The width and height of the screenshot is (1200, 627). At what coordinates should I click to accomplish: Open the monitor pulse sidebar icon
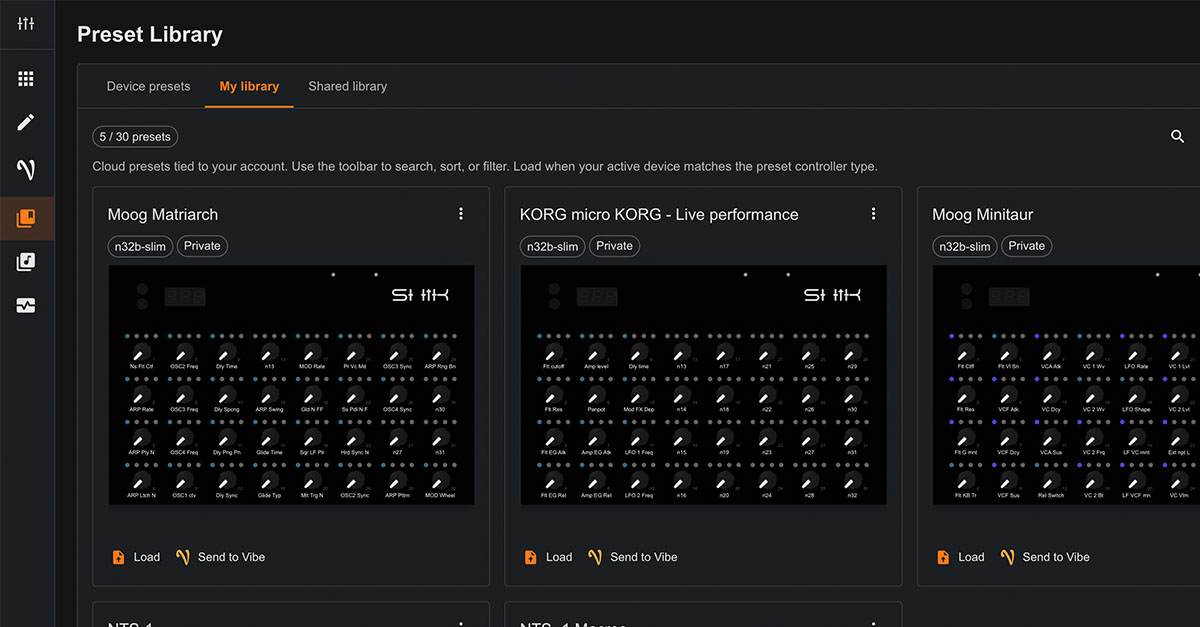coord(26,306)
